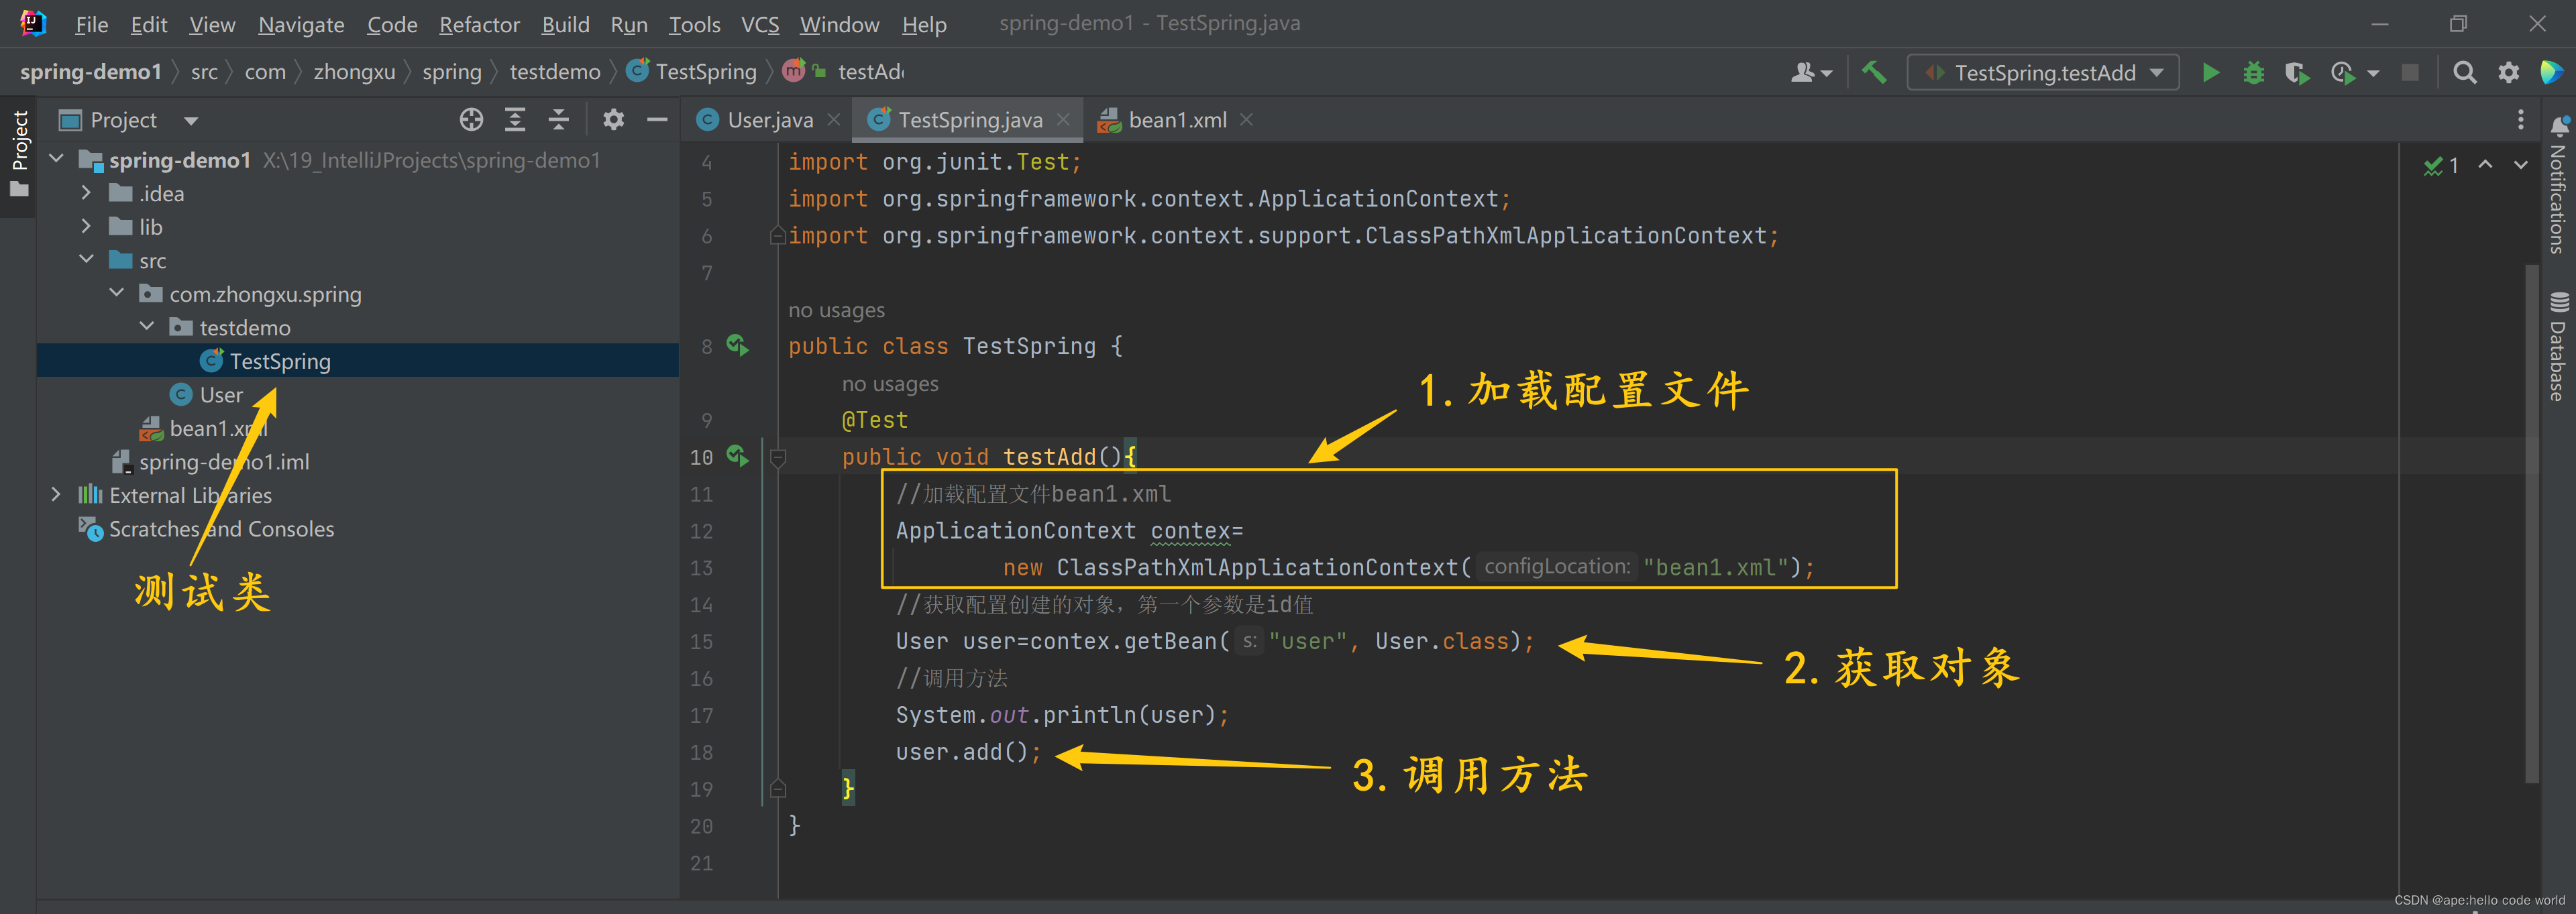Click the Debug bug icon
This screenshot has height=914, width=2576.
[x=2253, y=73]
